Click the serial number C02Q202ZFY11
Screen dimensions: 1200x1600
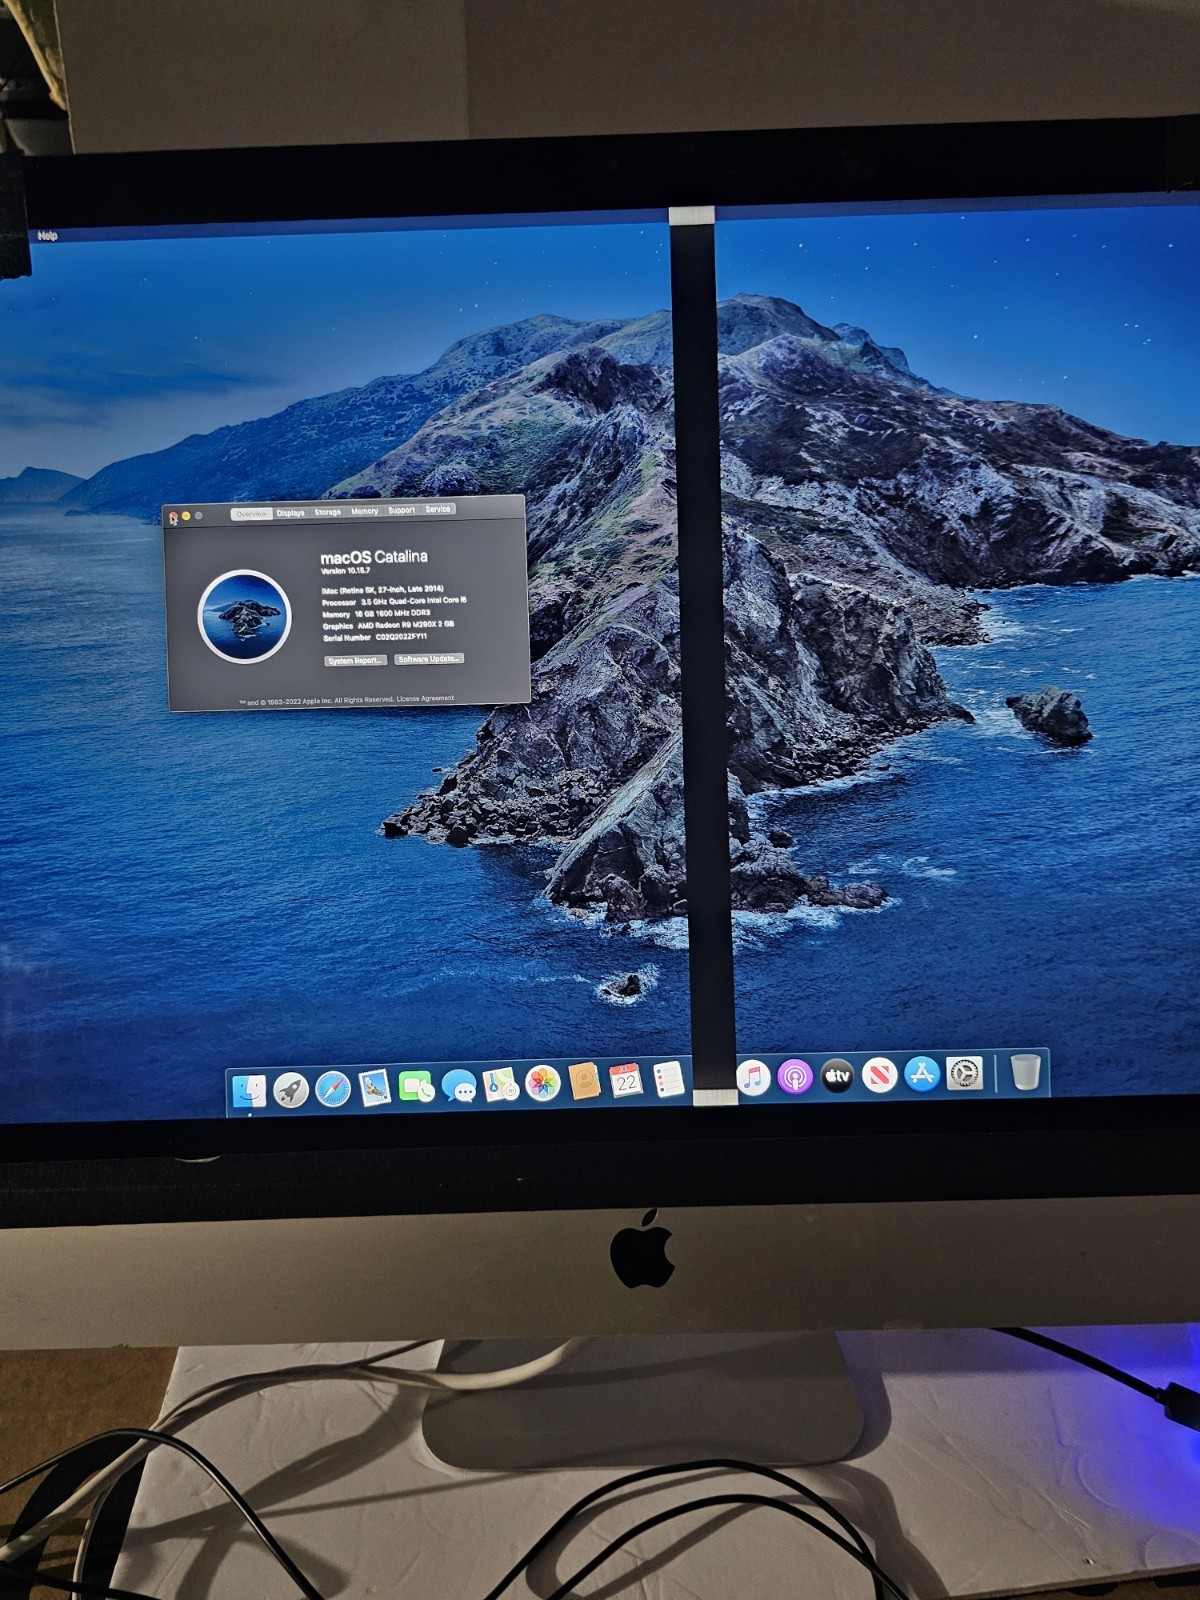coord(401,636)
